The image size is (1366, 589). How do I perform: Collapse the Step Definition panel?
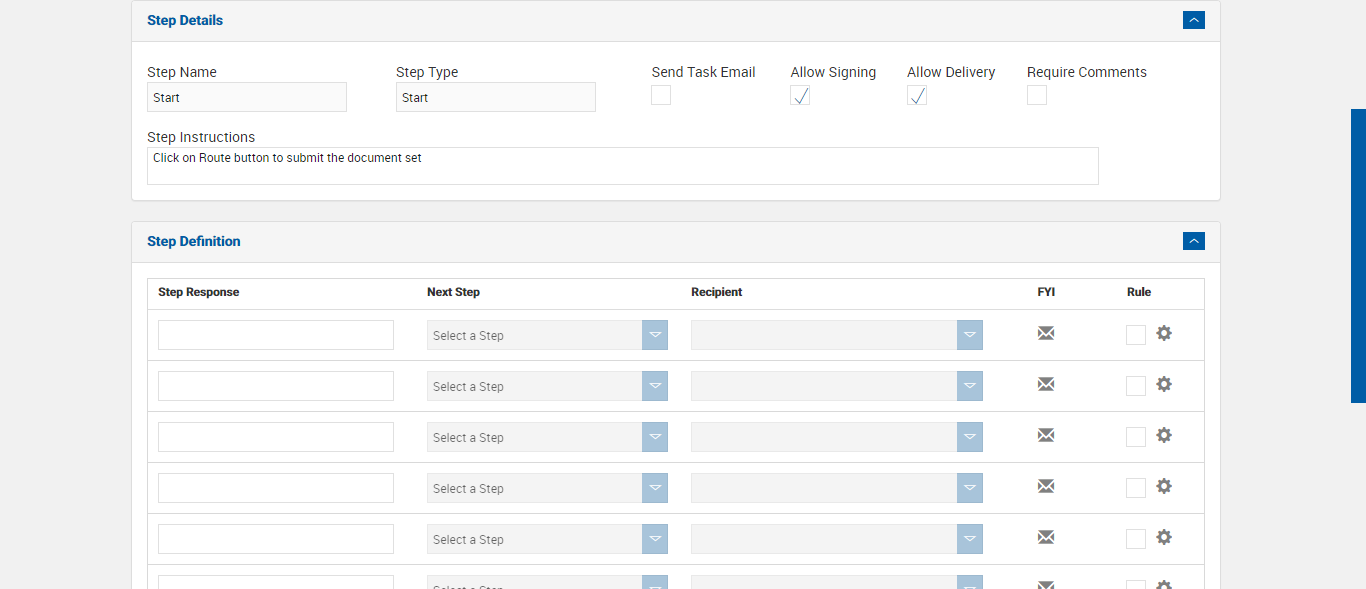tap(1193, 241)
